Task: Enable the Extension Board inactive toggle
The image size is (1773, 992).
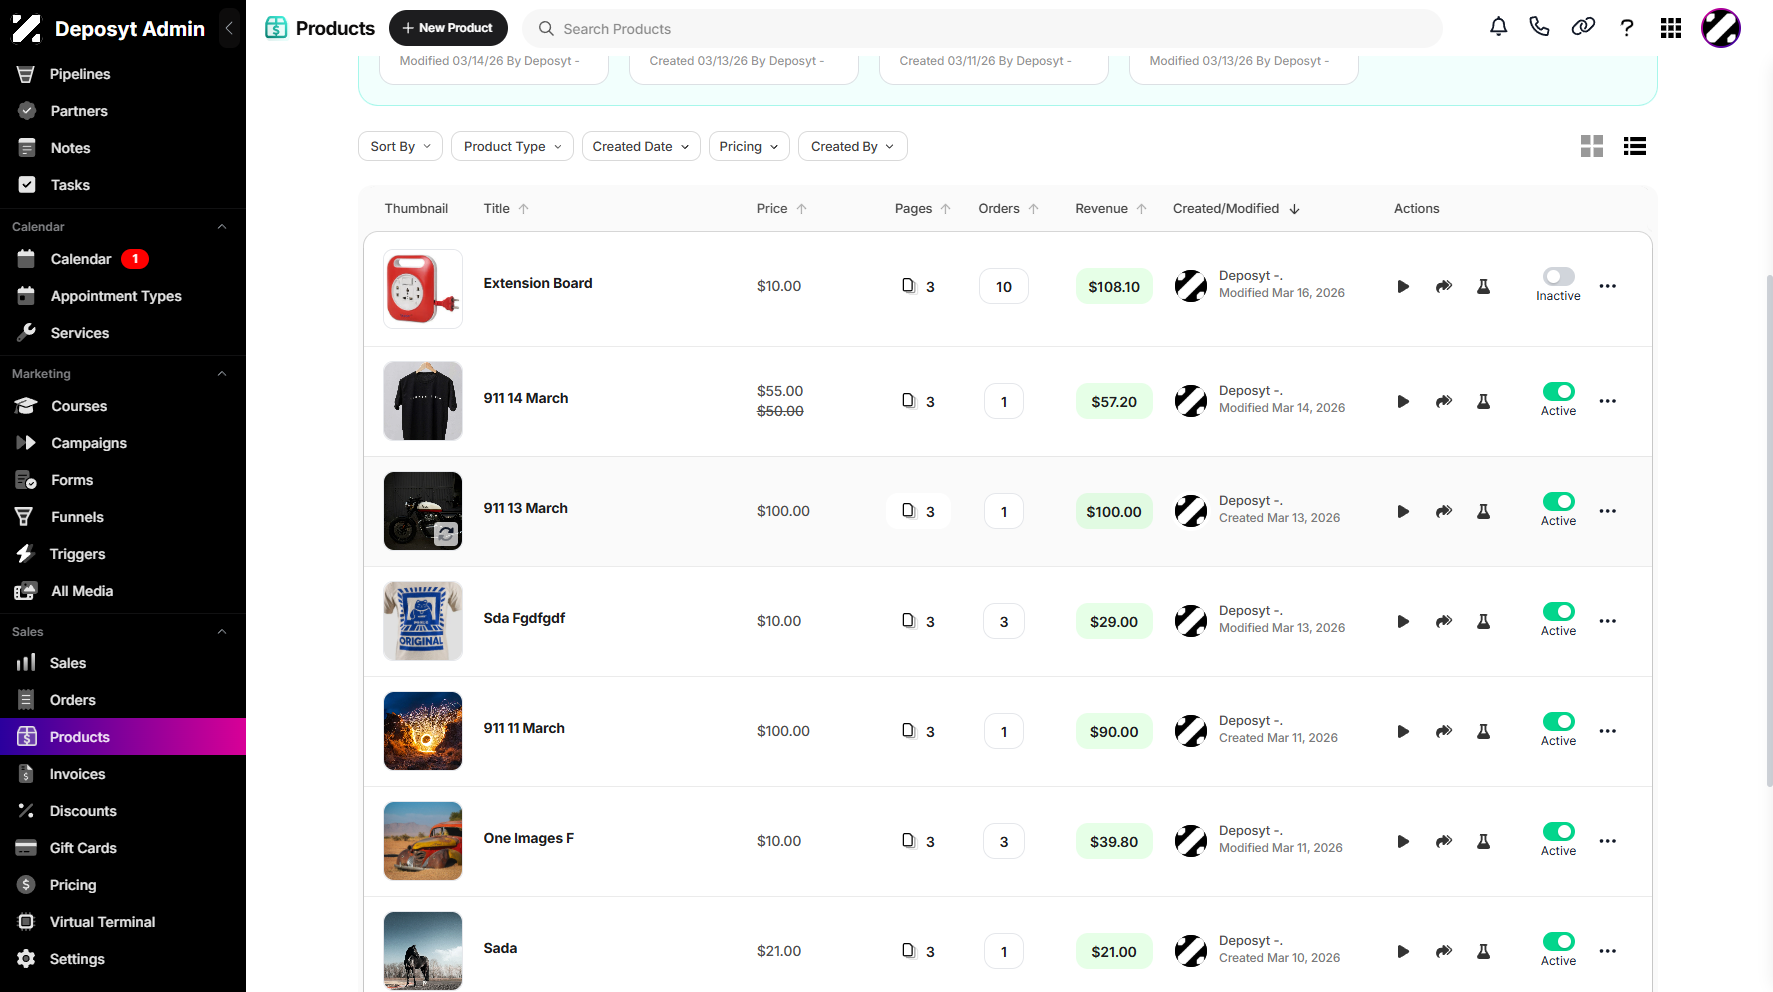Action: click(1559, 276)
